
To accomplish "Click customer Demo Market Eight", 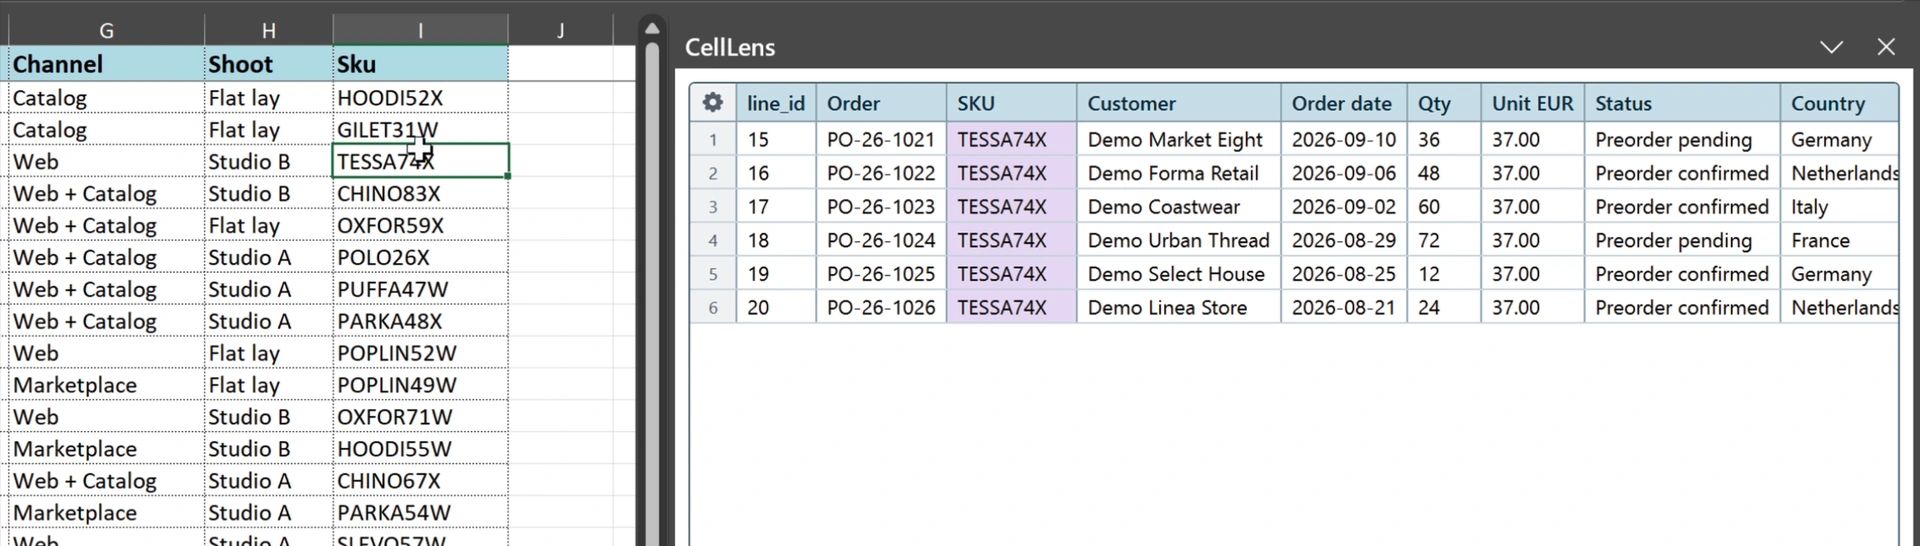I will click(1178, 140).
